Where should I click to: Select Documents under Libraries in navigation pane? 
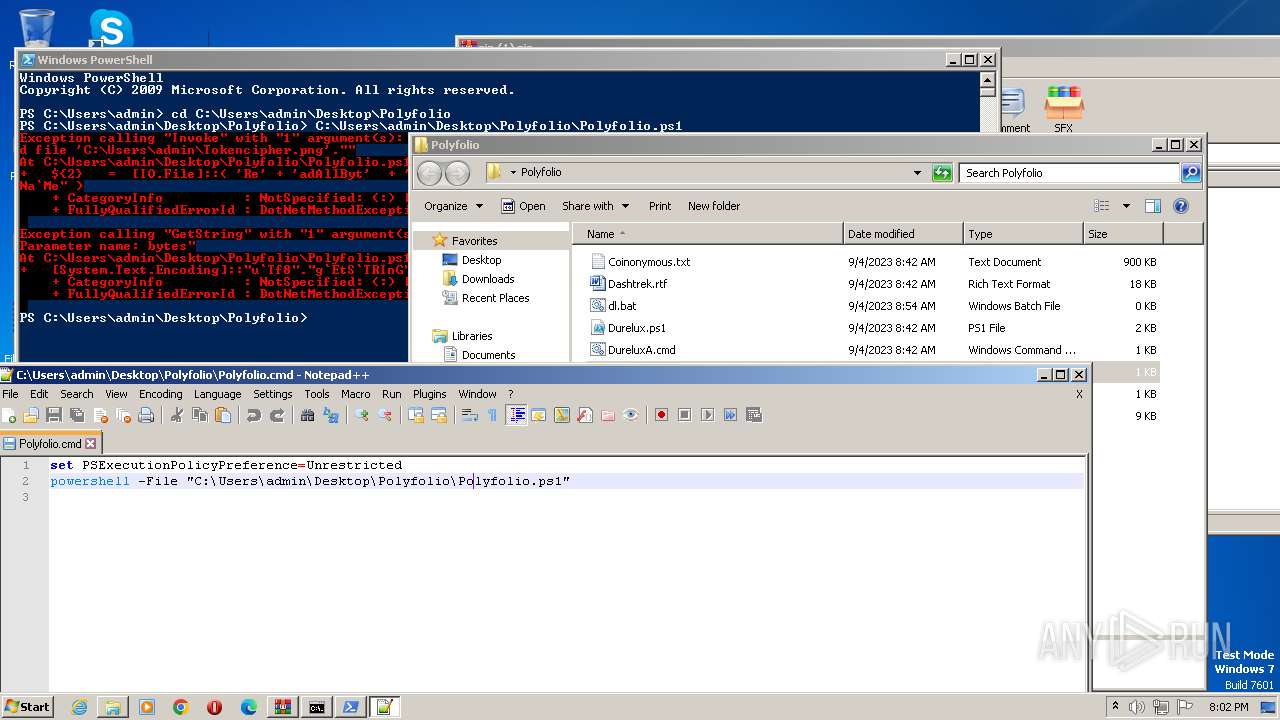coord(488,355)
